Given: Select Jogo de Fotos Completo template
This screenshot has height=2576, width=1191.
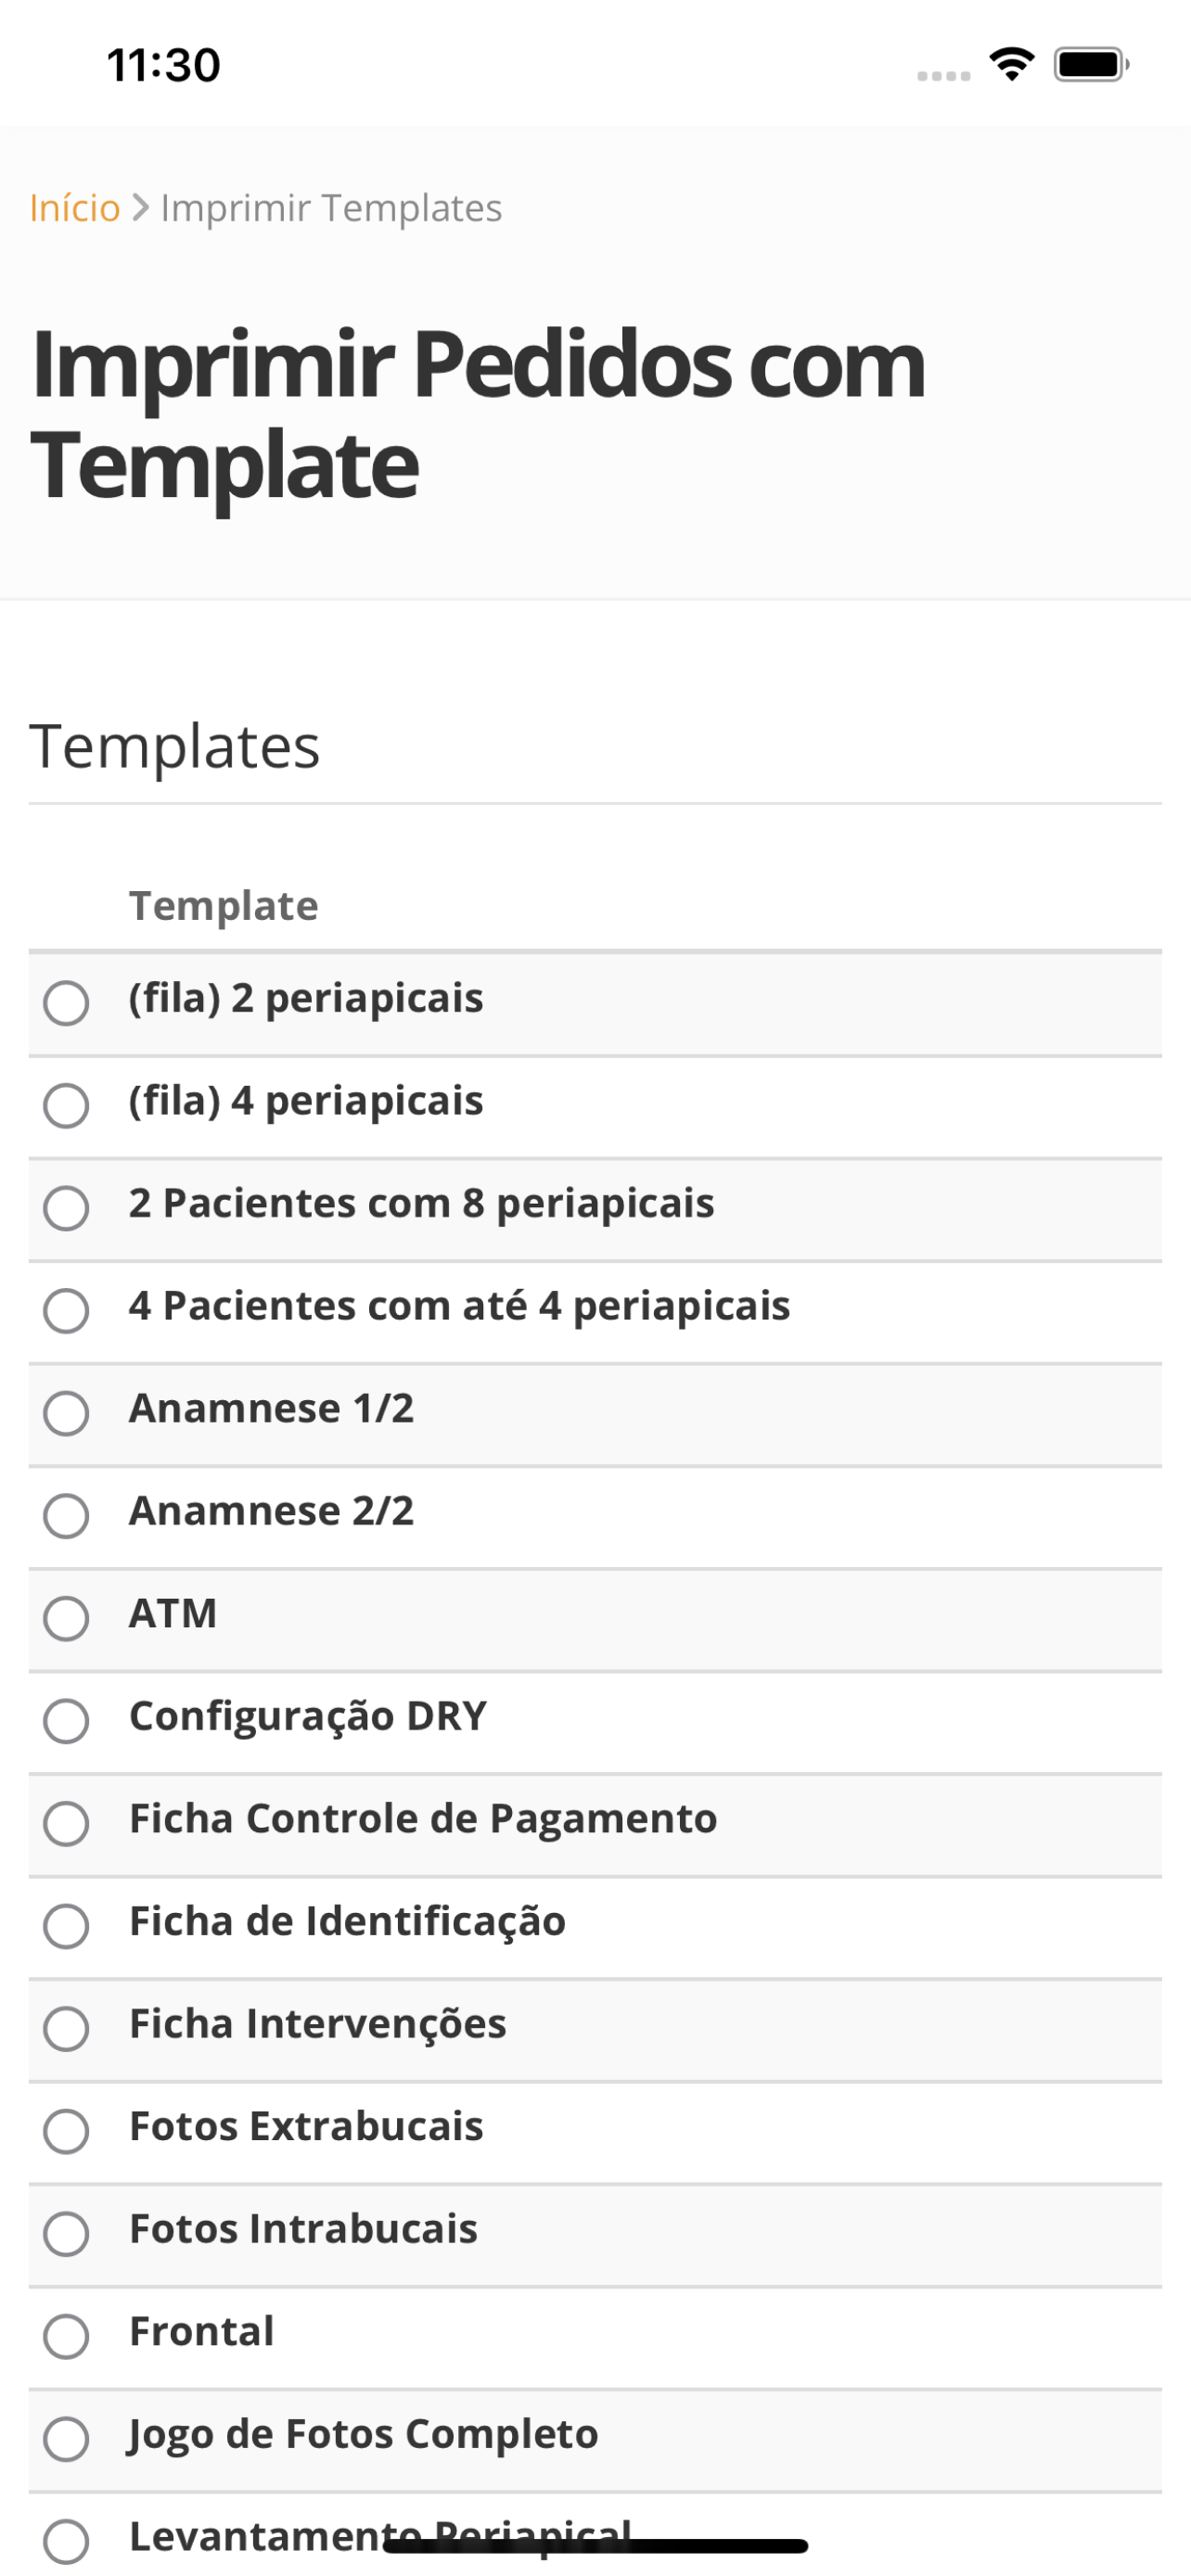Looking at the screenshot, I should 66,2439.
